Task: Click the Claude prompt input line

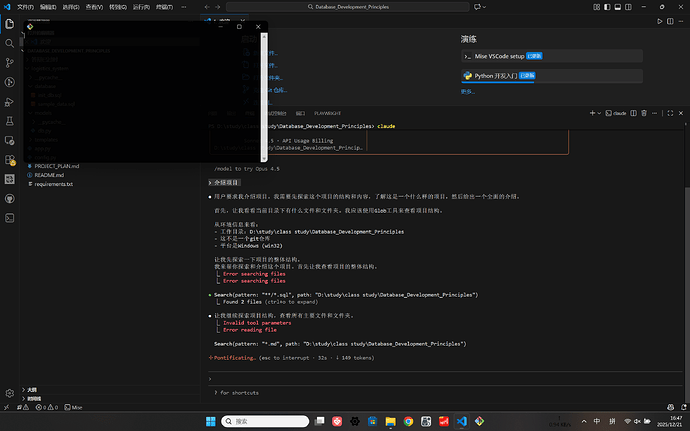Action: coord(444,379)
